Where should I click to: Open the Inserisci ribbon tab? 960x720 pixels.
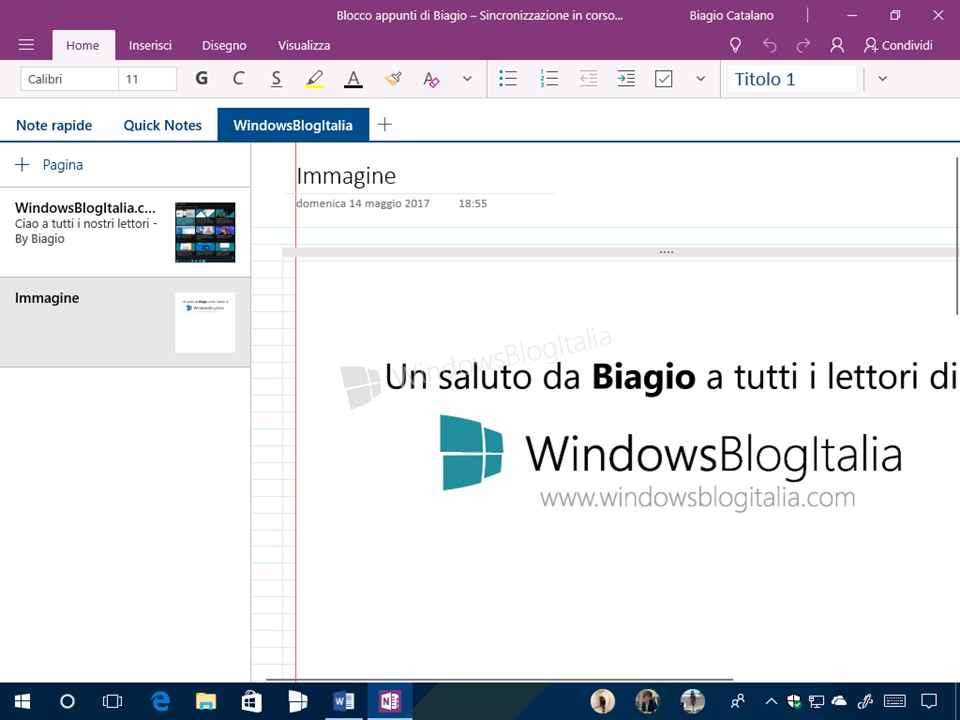150,45
